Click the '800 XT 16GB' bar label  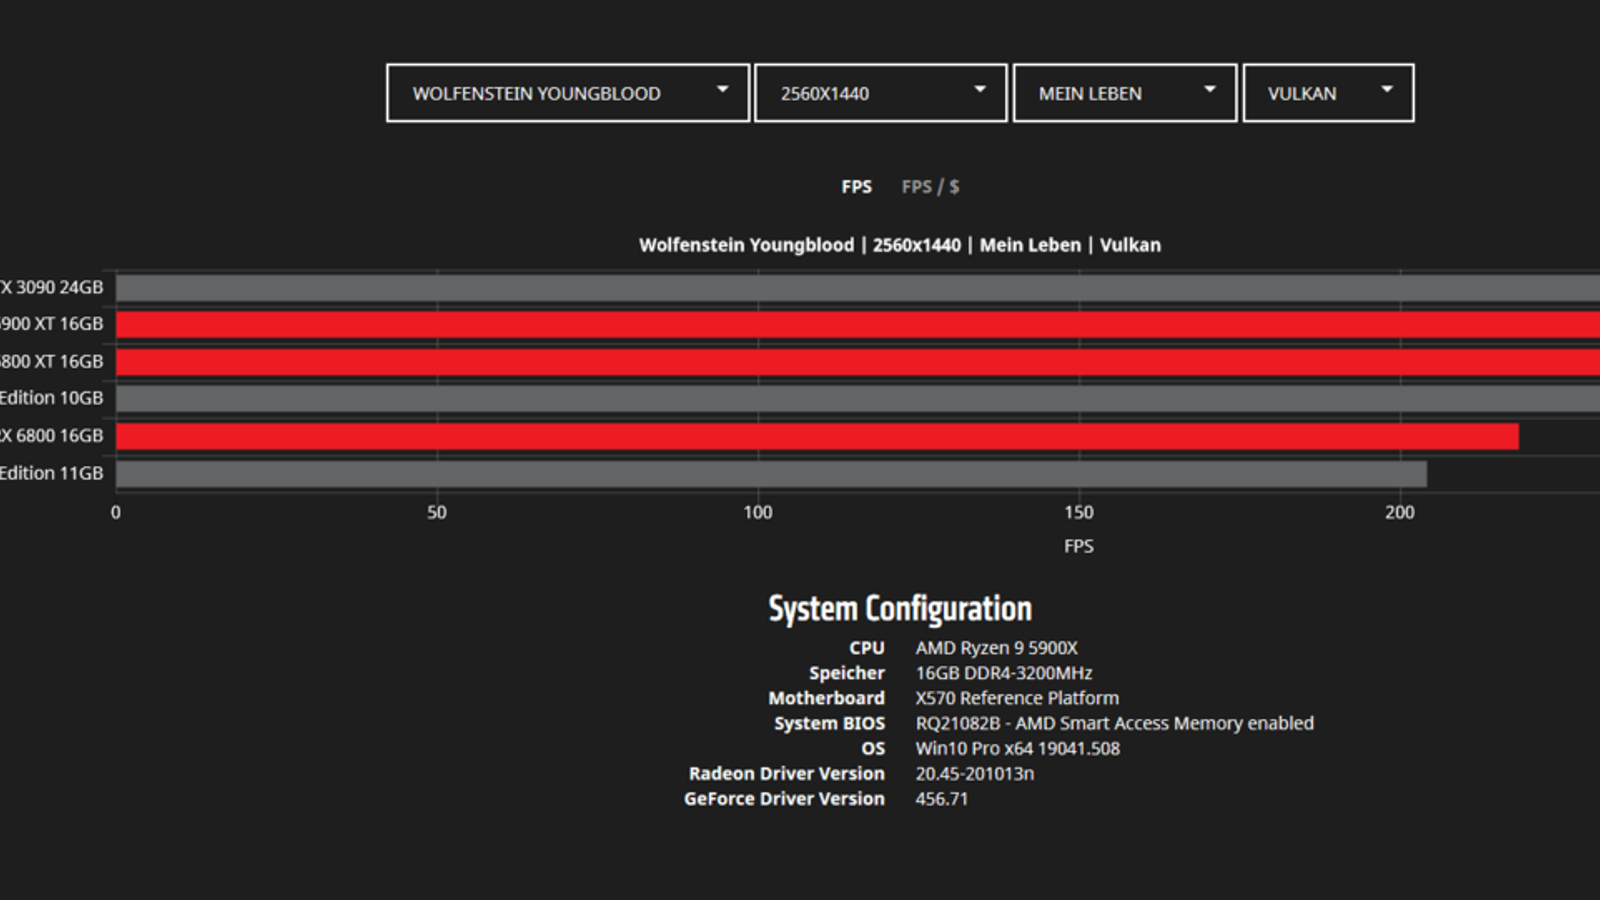tap(52, 362)
